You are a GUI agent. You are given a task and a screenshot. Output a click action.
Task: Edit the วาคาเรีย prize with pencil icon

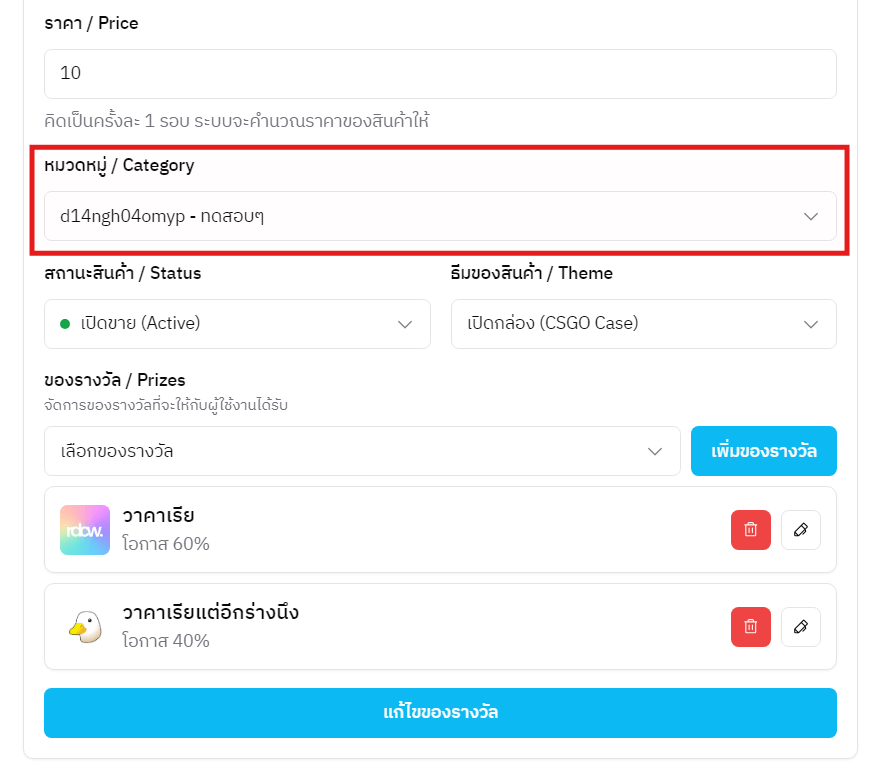pos(800,530)
